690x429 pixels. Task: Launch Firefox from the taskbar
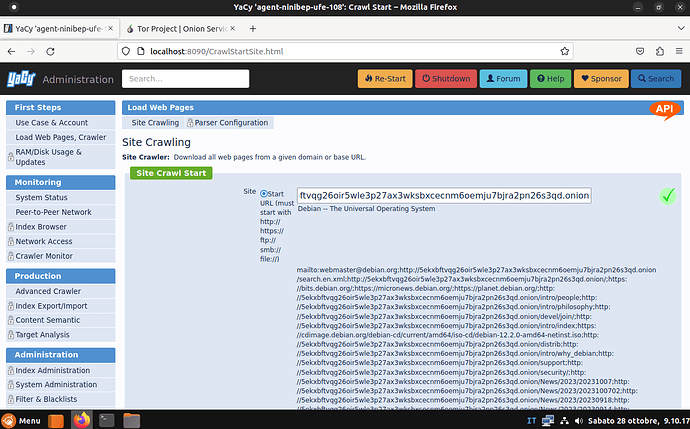point(81,420)
